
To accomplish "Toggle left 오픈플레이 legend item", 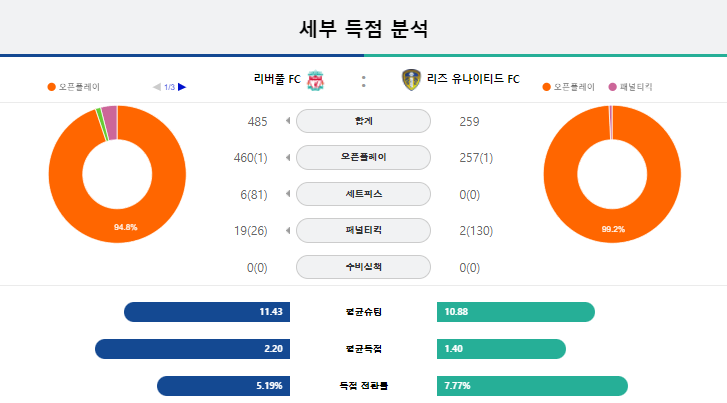I will tap(74, 87).
